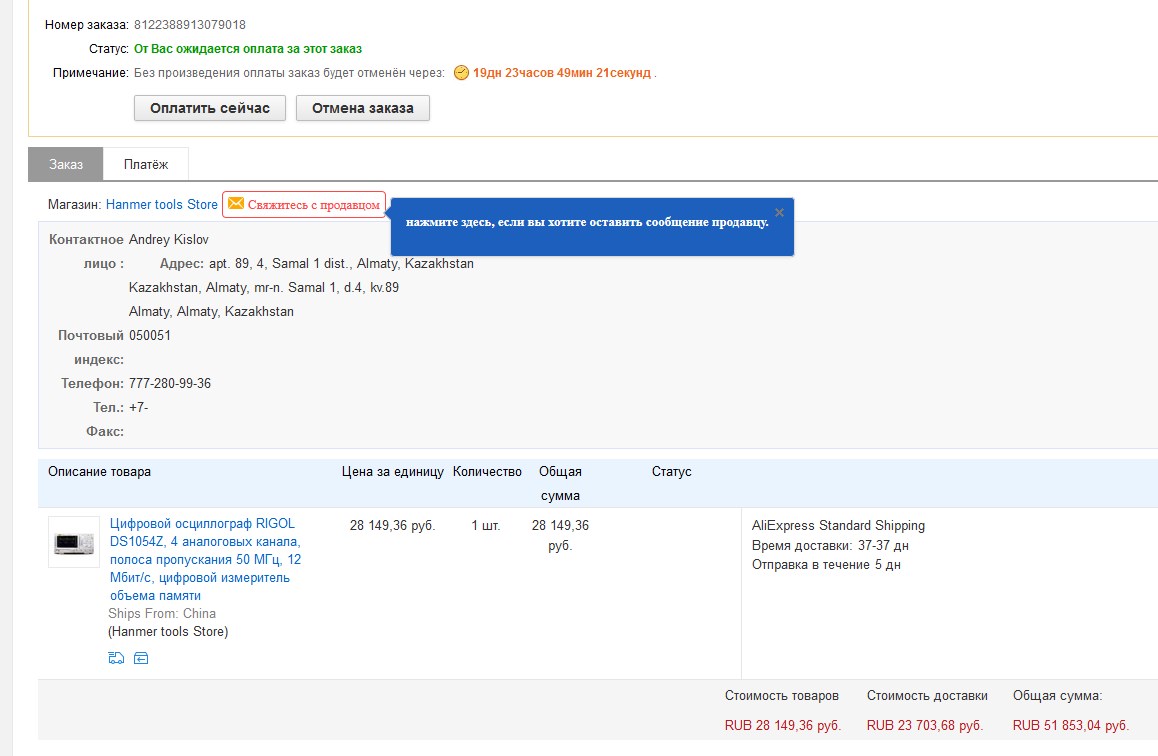
Task: Click the green payment-awaited status text
Action: pyautogui.click(x=248, y=48)
